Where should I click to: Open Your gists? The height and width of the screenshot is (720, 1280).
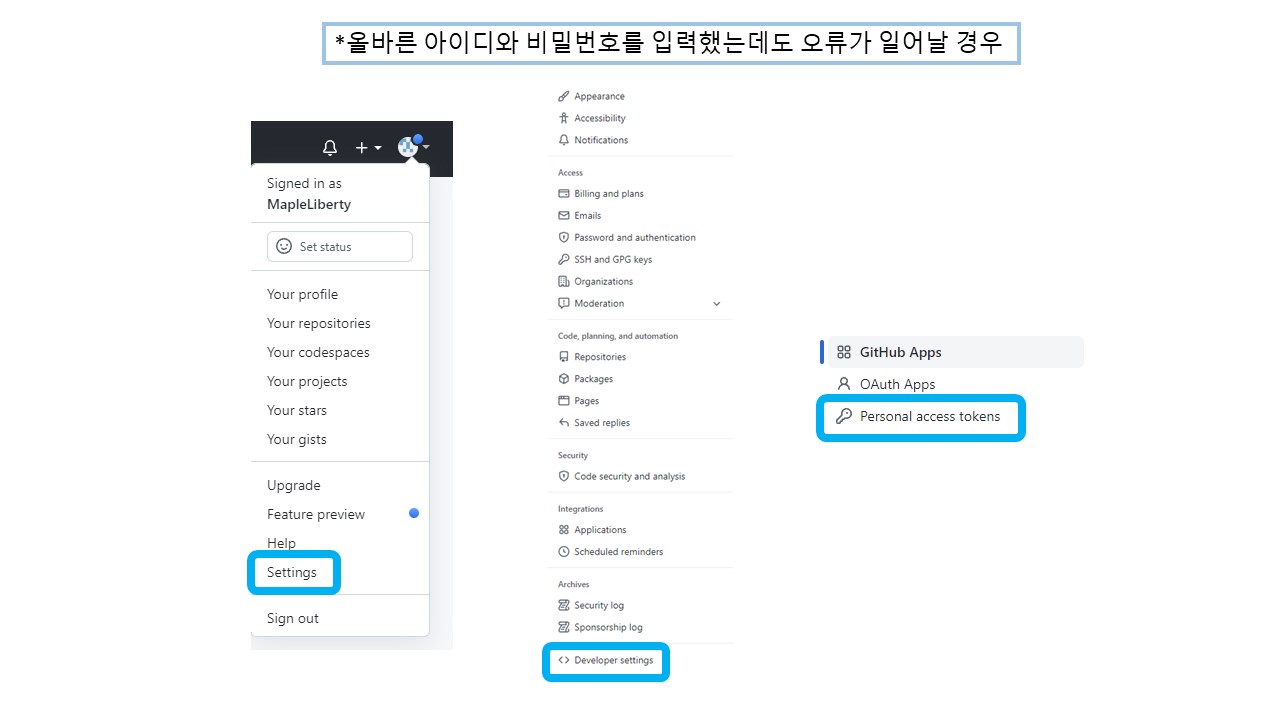(297, 439)
